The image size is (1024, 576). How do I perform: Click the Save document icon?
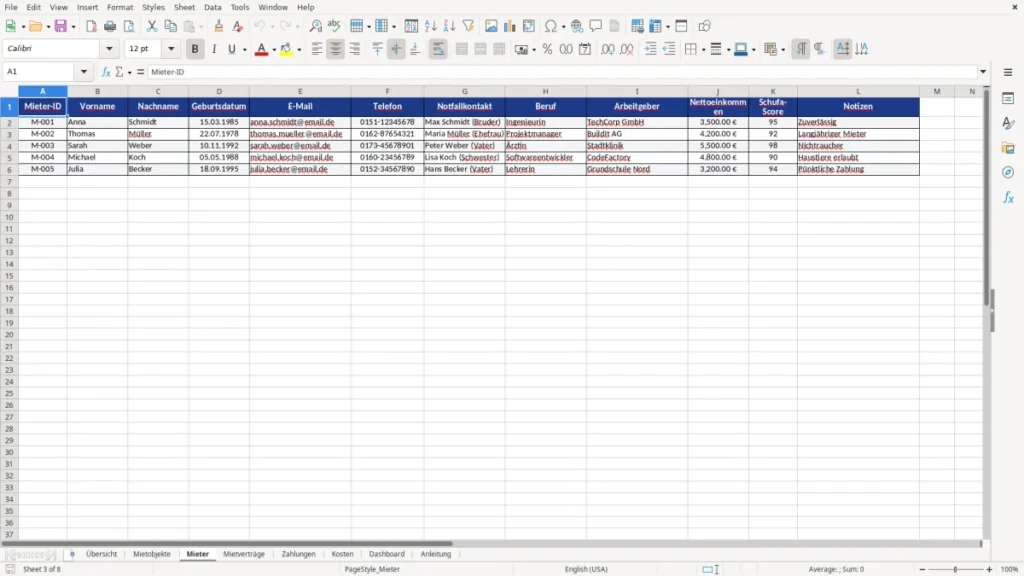(x=61, y=26)
